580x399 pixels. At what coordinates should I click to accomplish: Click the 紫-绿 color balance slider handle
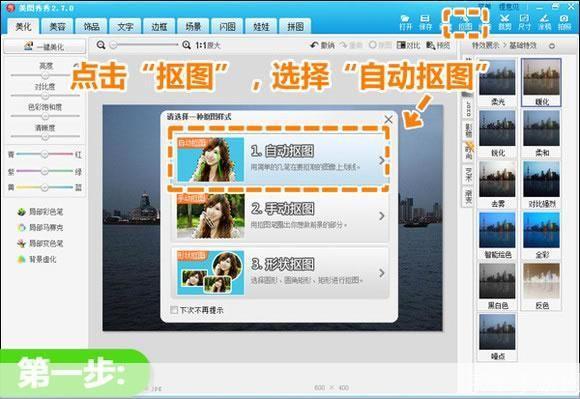click(x=45, y=171)
